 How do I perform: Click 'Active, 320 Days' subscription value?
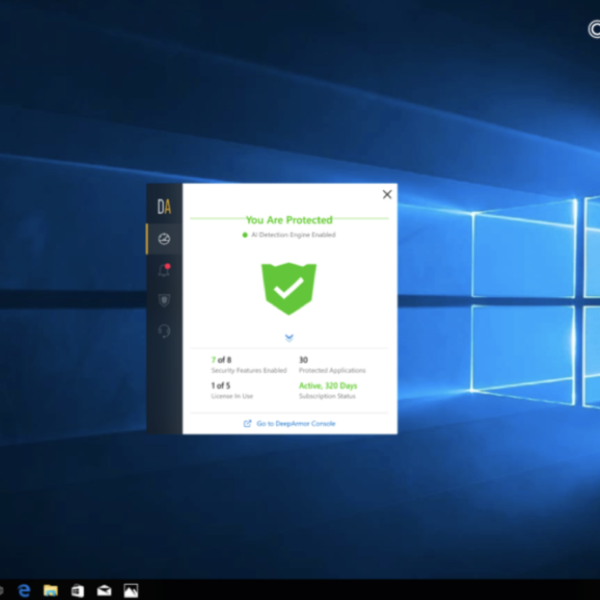328,386
